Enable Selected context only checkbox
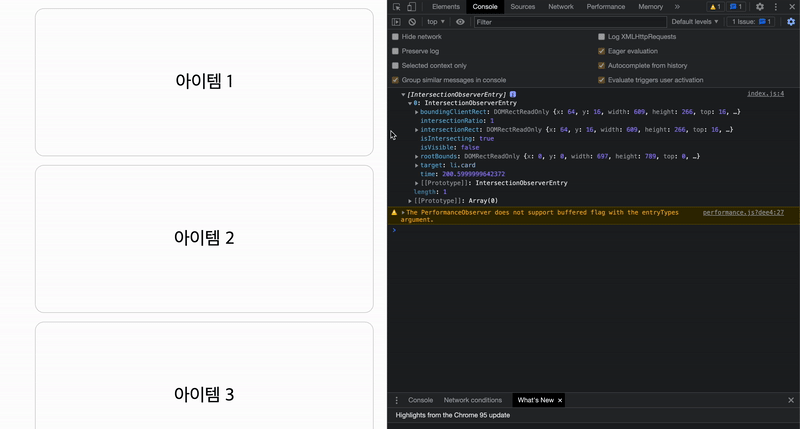The image size is (800, 429). click(395, 65)
